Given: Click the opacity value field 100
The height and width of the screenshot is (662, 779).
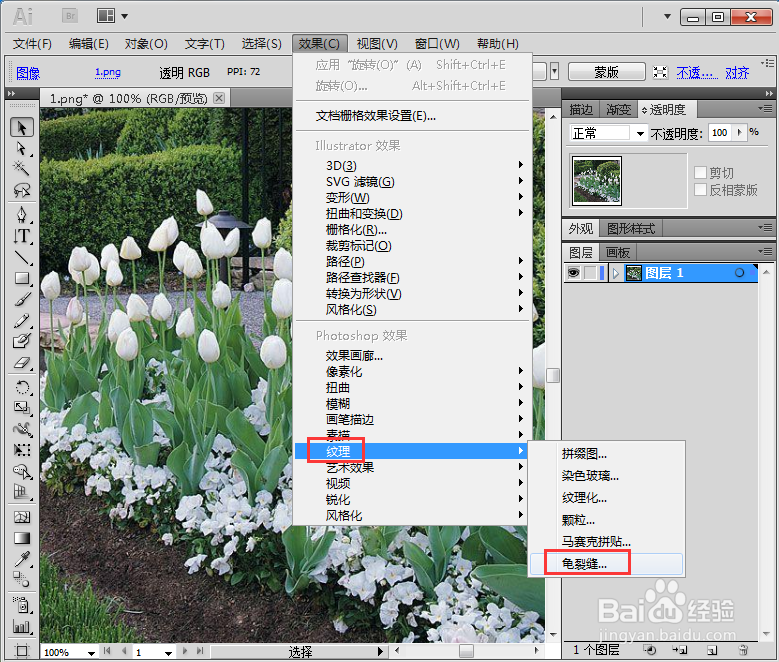Looking at the screenshot, I should (x=719, y=132).
